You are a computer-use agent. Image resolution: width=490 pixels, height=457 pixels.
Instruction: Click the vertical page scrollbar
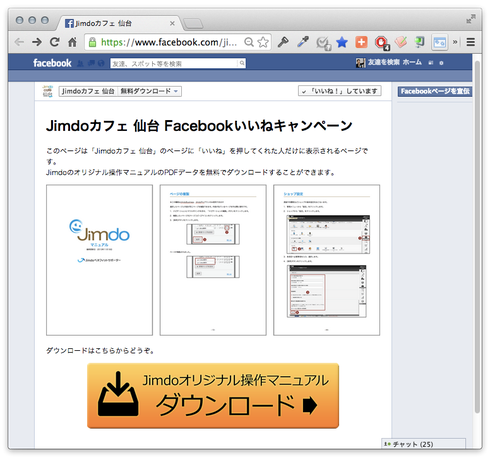[478, 237]
